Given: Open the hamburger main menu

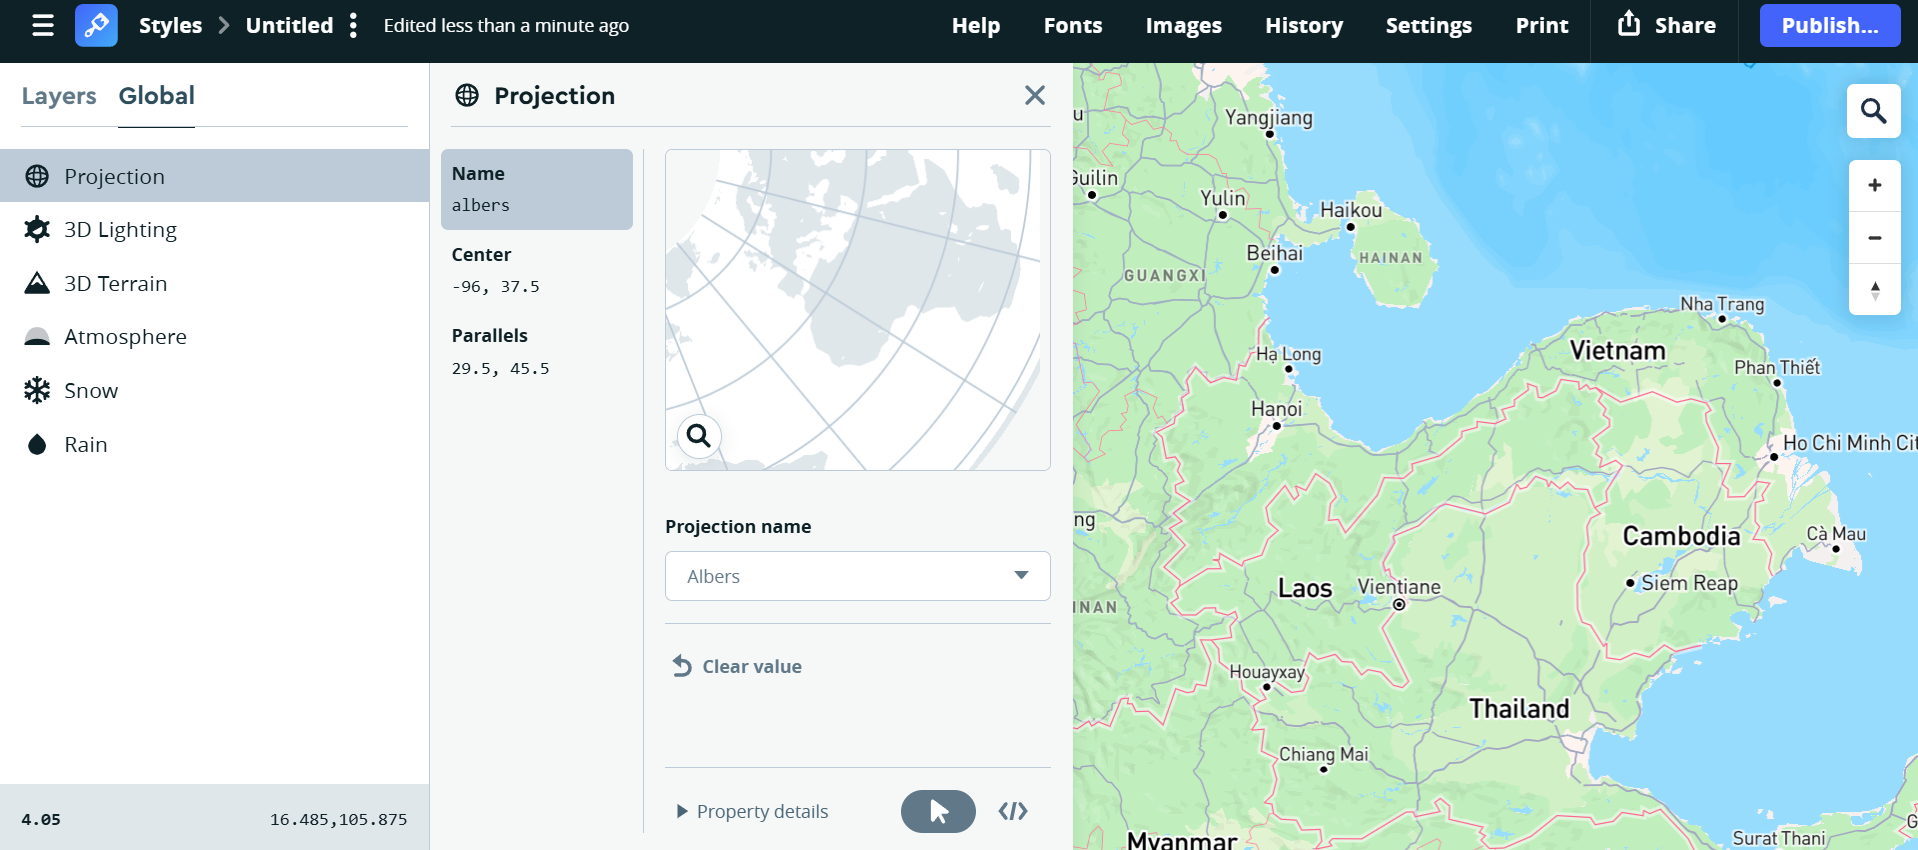Looking at the screenshot, I should tap(43, 25).
